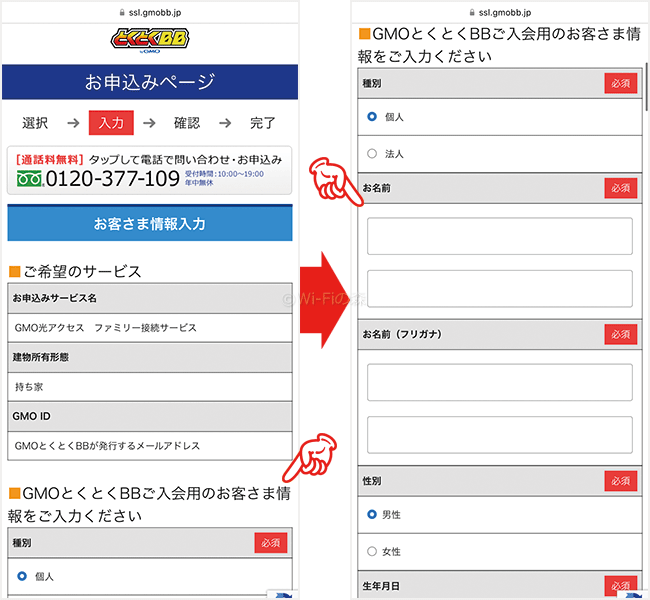This screenshot has height=600, width=650.
Task: Click the 必須 badge next to 性別
Action: coord(621,481)
